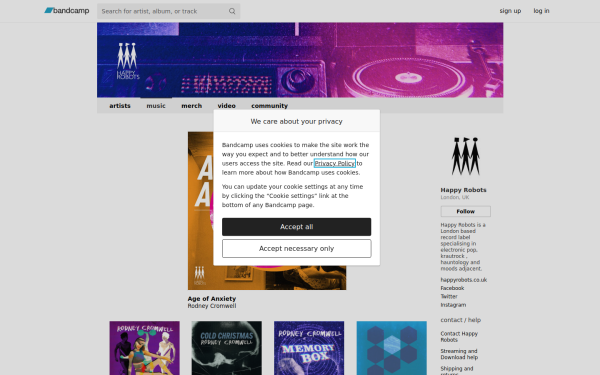Click the Happy Robots sidebar logo image
600x375 pixels.
pos(465,156)
